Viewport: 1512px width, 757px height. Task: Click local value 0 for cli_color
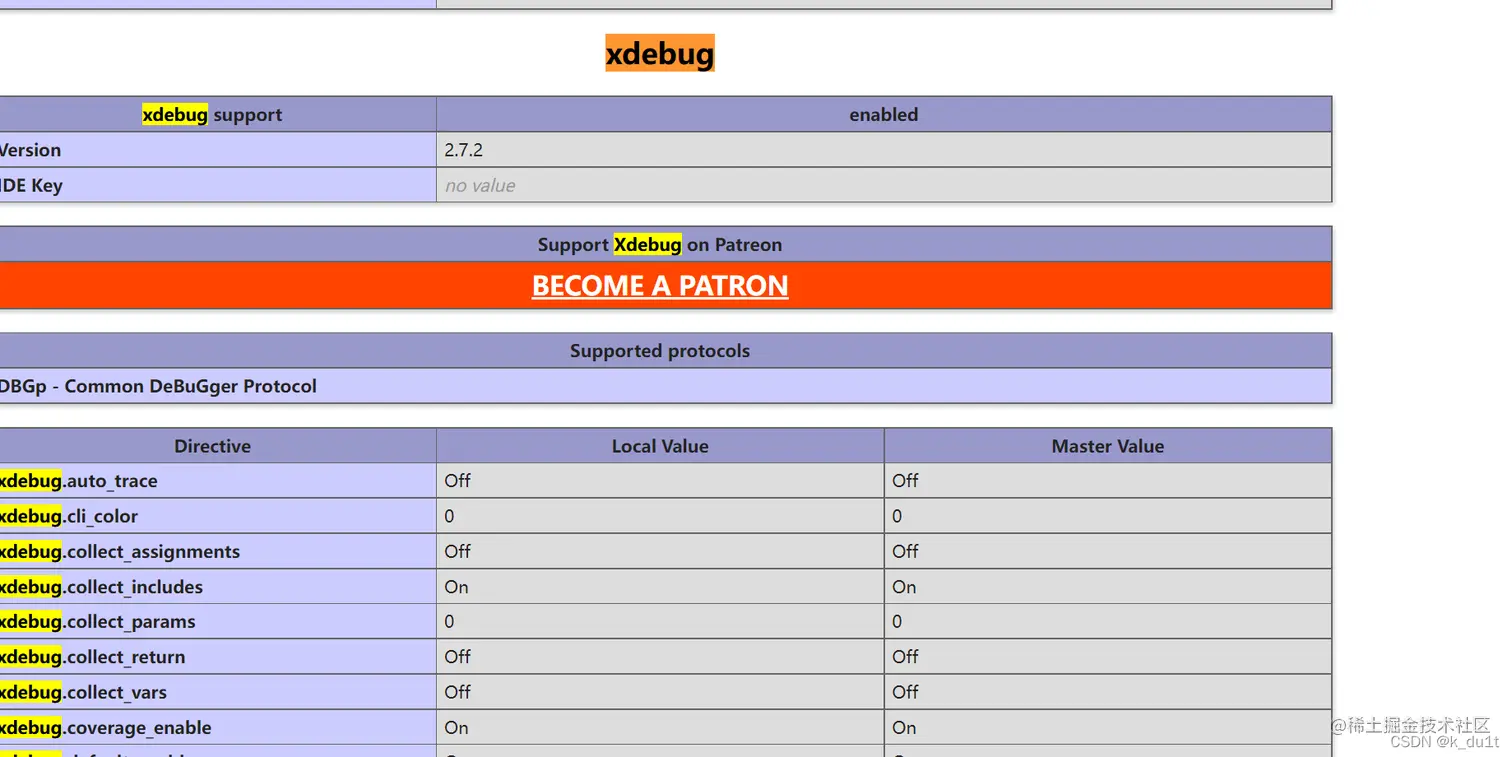[x=660, y=516]
